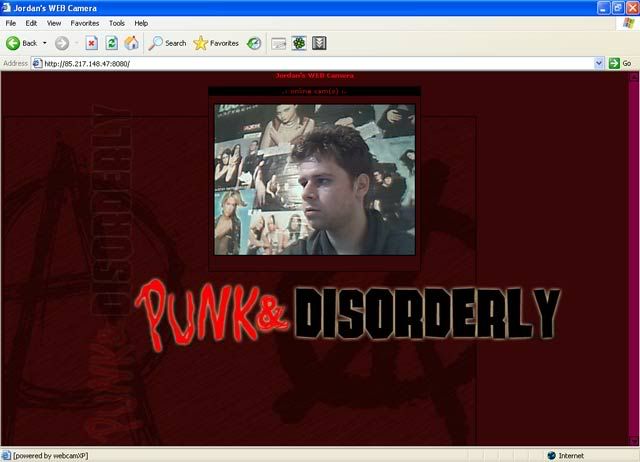The image size is (640, 462).
Task: Open the View menu
Action: tap(54, 23)
